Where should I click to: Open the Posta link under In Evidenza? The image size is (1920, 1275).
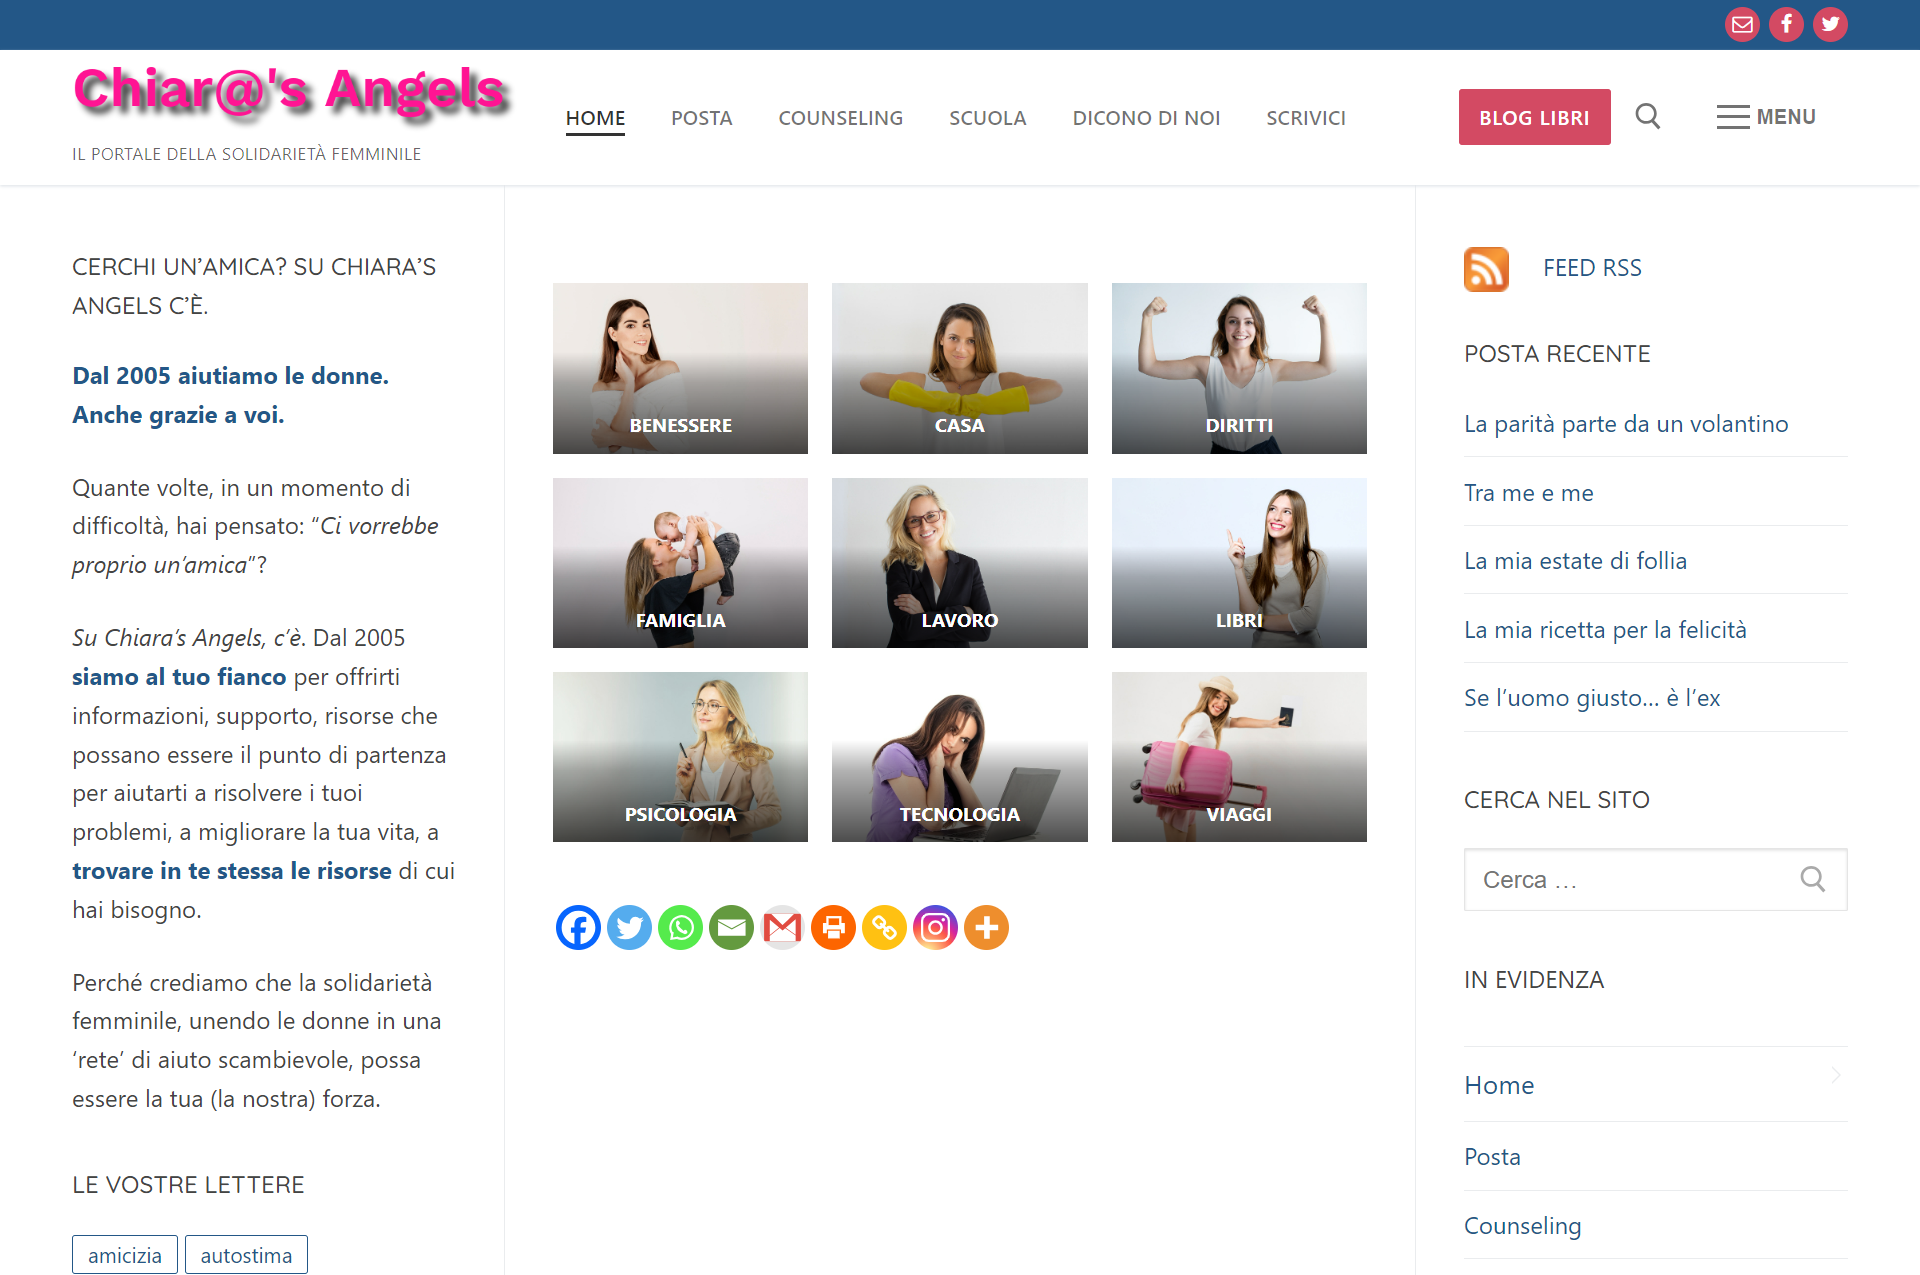(1492, 1157)
